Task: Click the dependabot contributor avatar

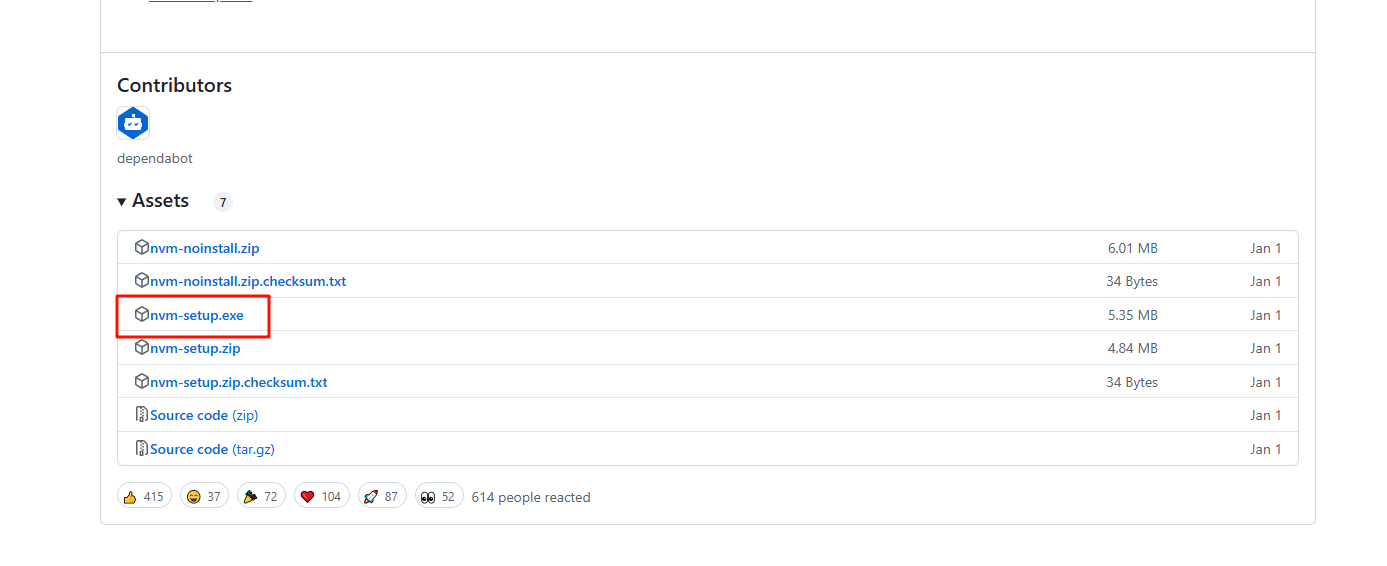Action: tap(133, 124)
